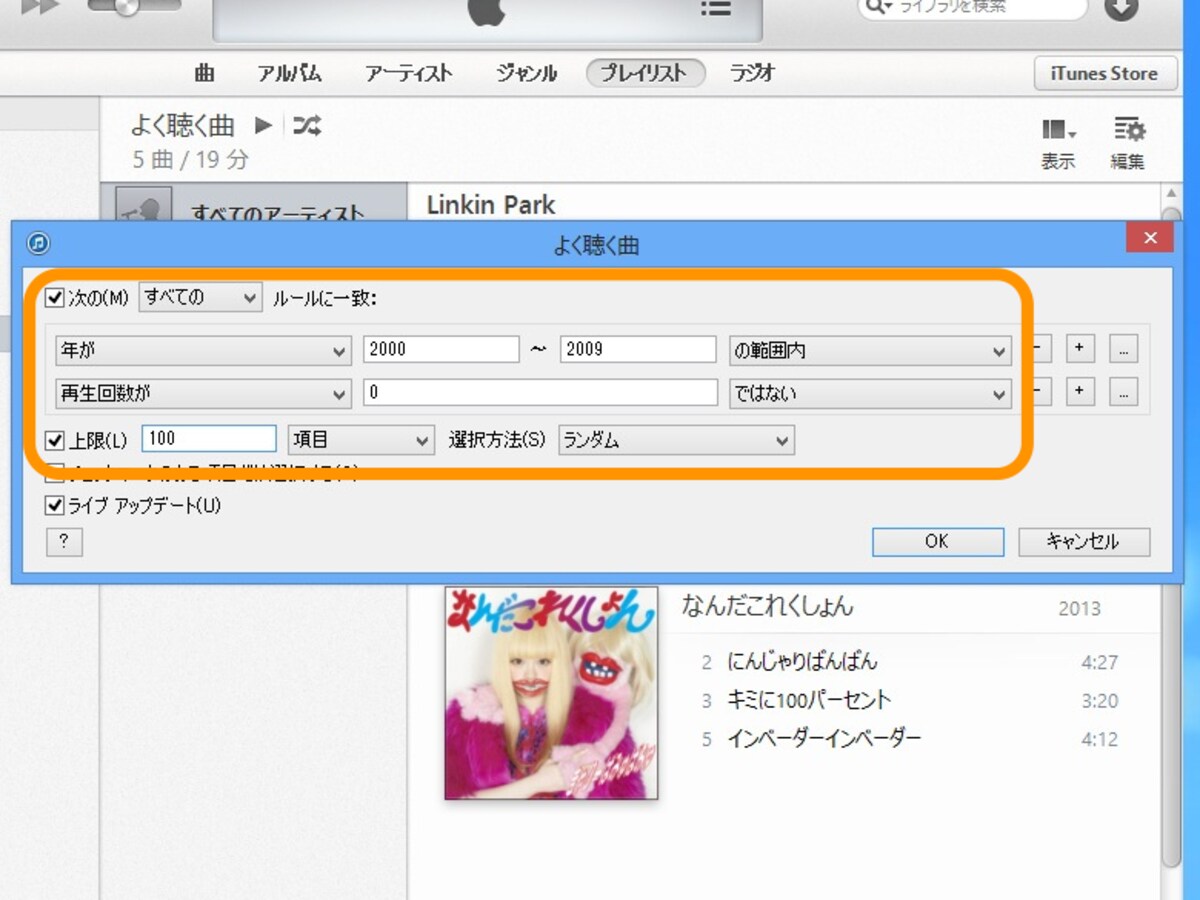
Task: Open nested rule options for 再生回数が row
Action: coord(1124,392)
